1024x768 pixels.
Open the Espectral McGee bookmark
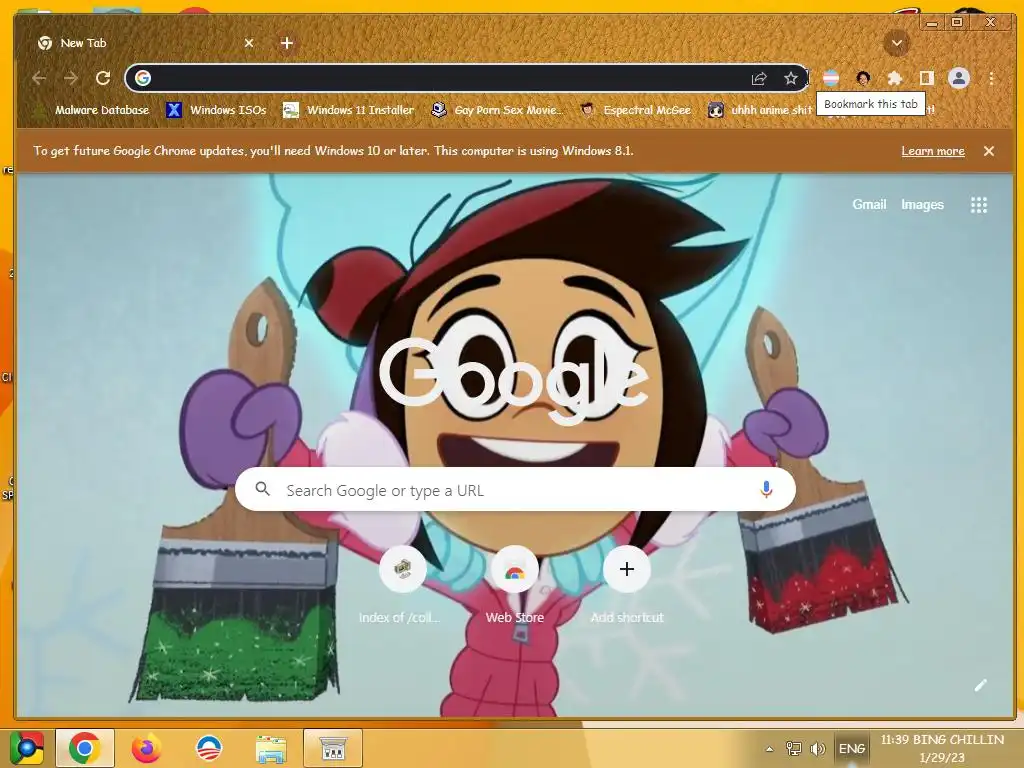pos(636,110)
